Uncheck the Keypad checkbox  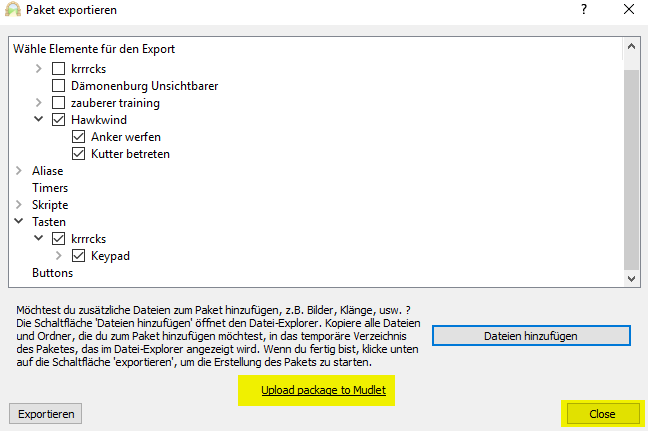click(x=79, y=256)
